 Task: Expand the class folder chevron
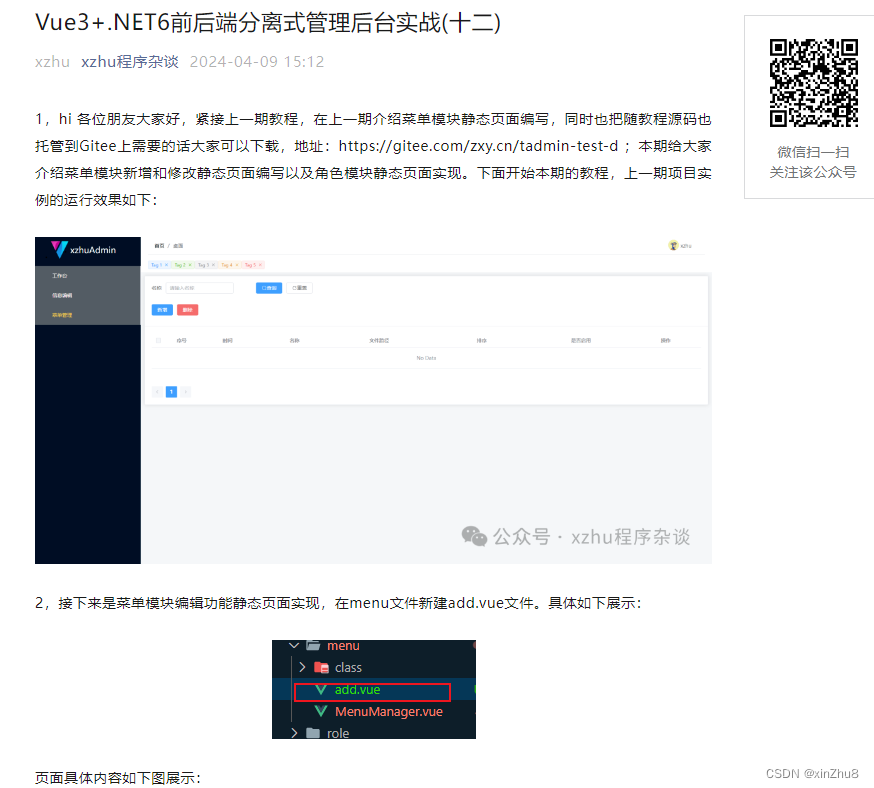pyautogui.click(x=301, y=667)
